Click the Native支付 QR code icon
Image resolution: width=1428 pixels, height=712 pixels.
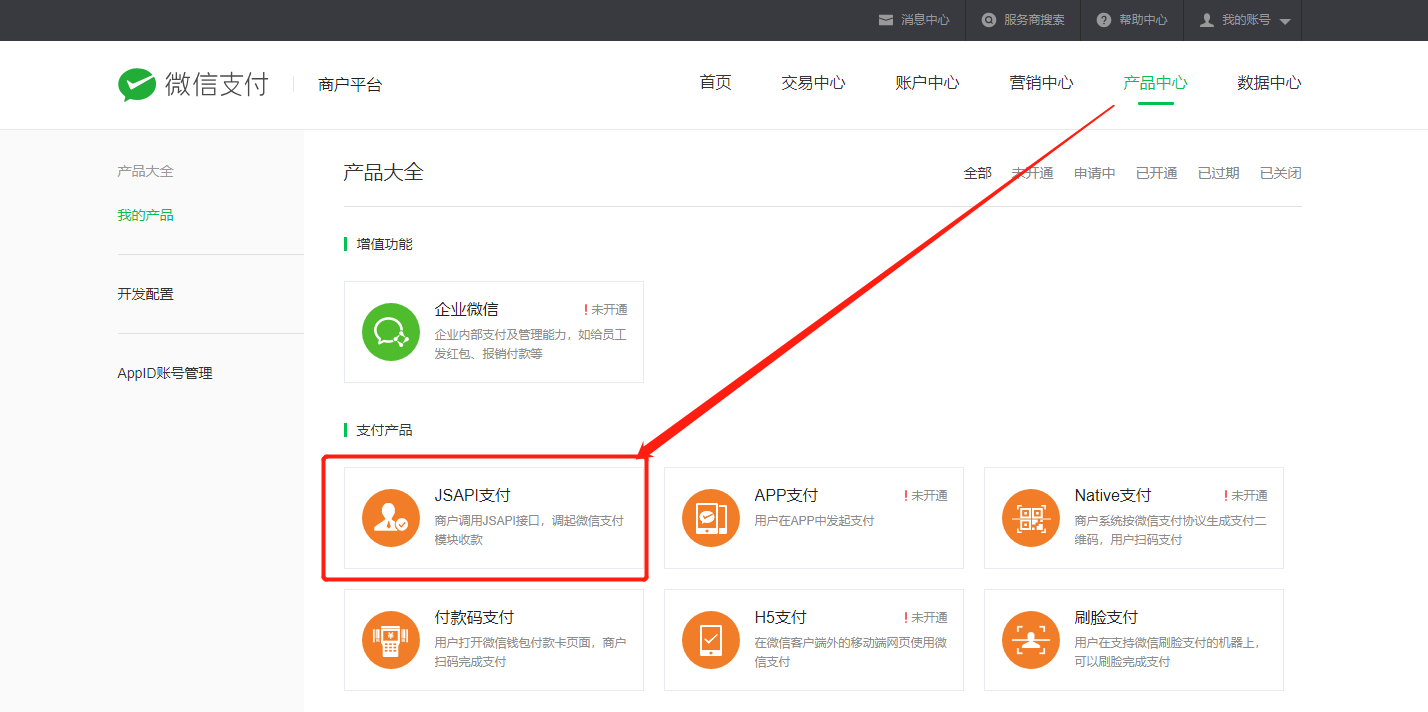pyautogui.click(x=1031, y=518)
